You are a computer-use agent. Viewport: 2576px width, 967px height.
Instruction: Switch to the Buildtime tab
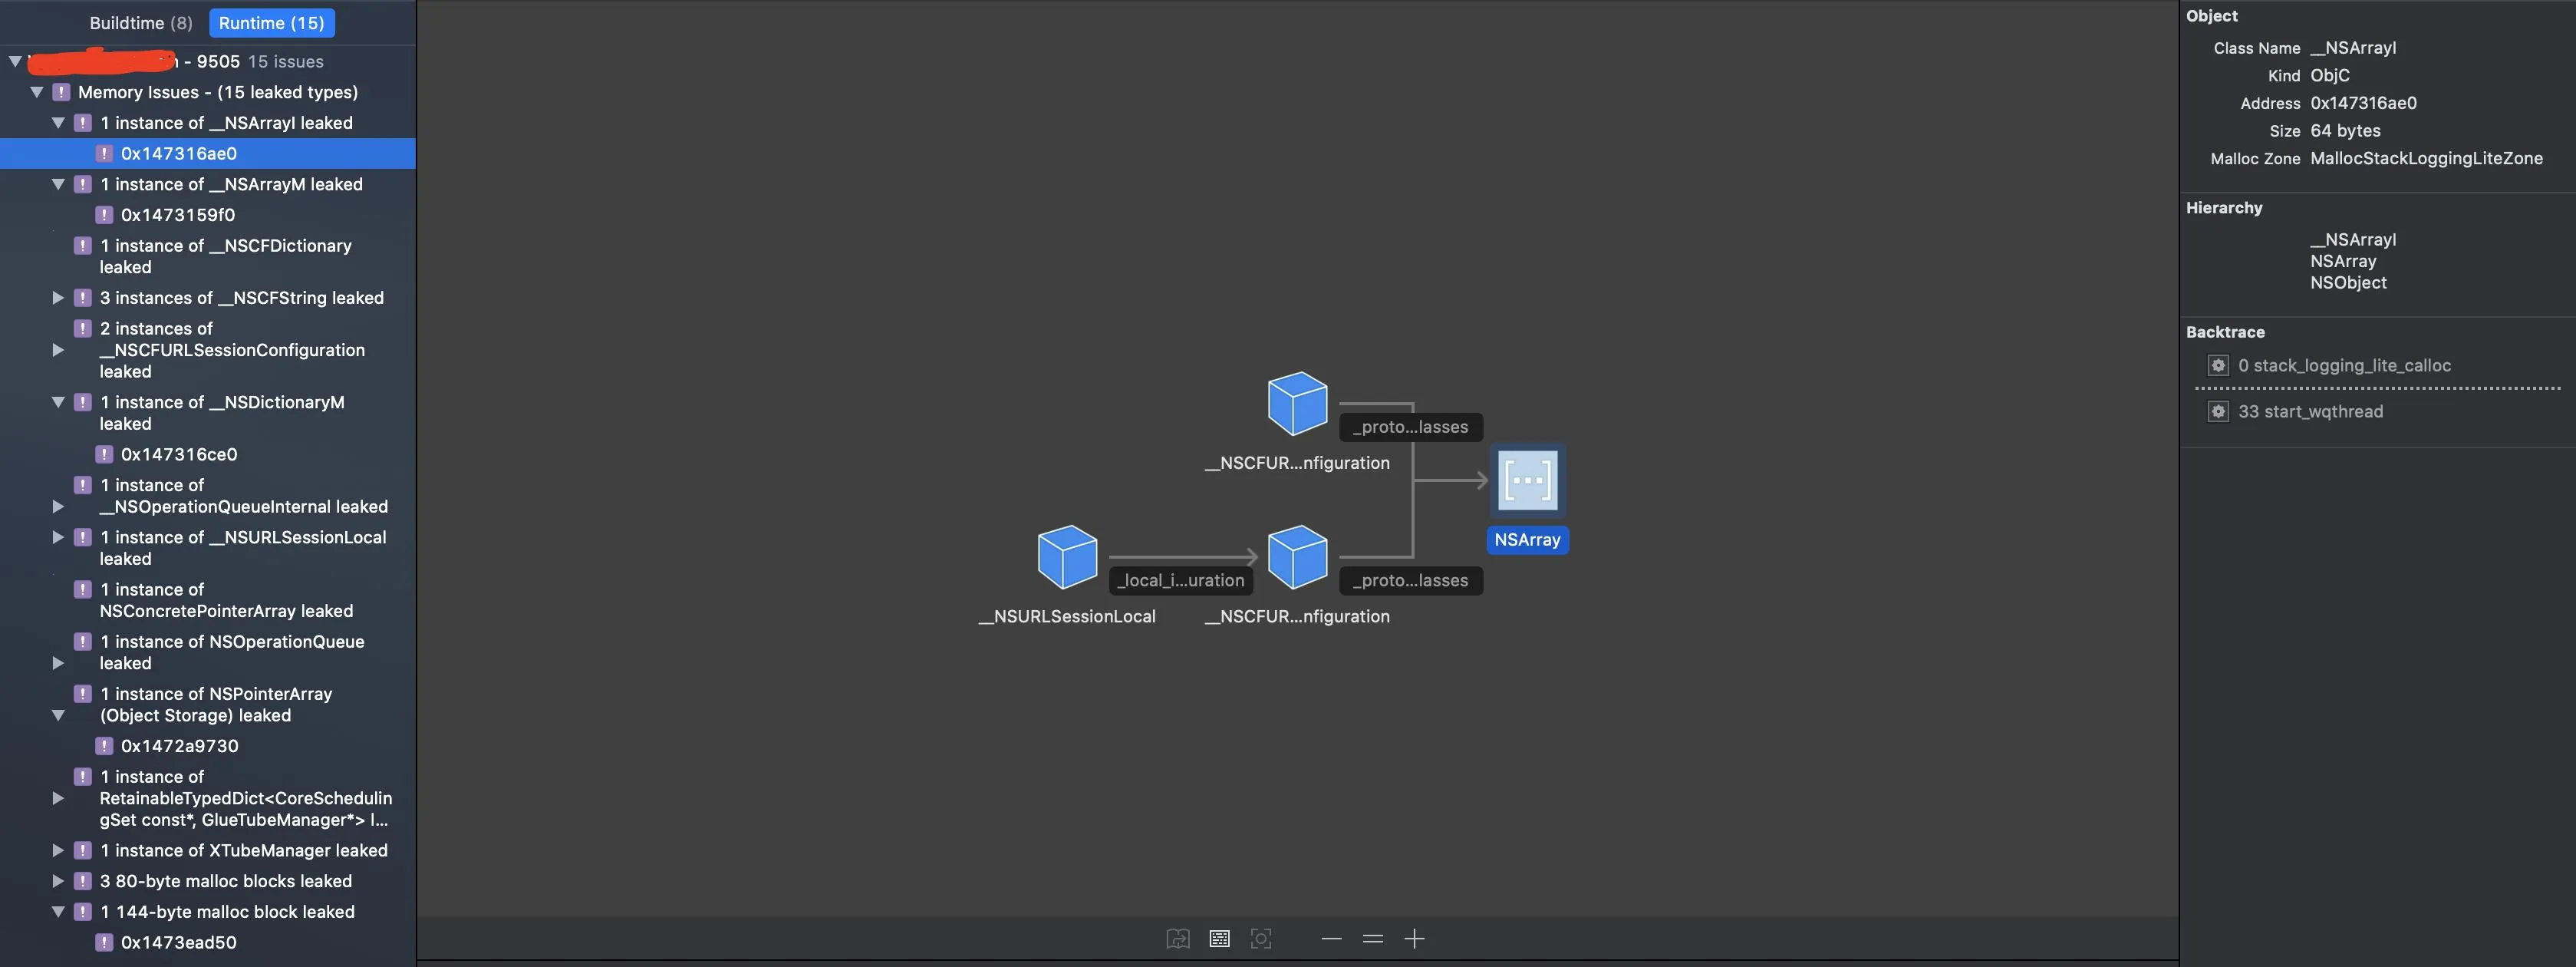click(140, 23)
